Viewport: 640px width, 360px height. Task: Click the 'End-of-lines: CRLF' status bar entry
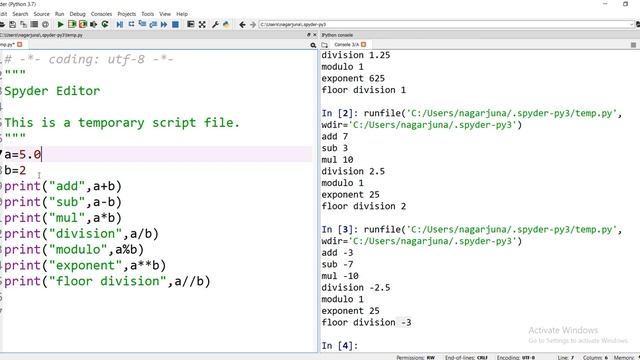pos(466,358)
